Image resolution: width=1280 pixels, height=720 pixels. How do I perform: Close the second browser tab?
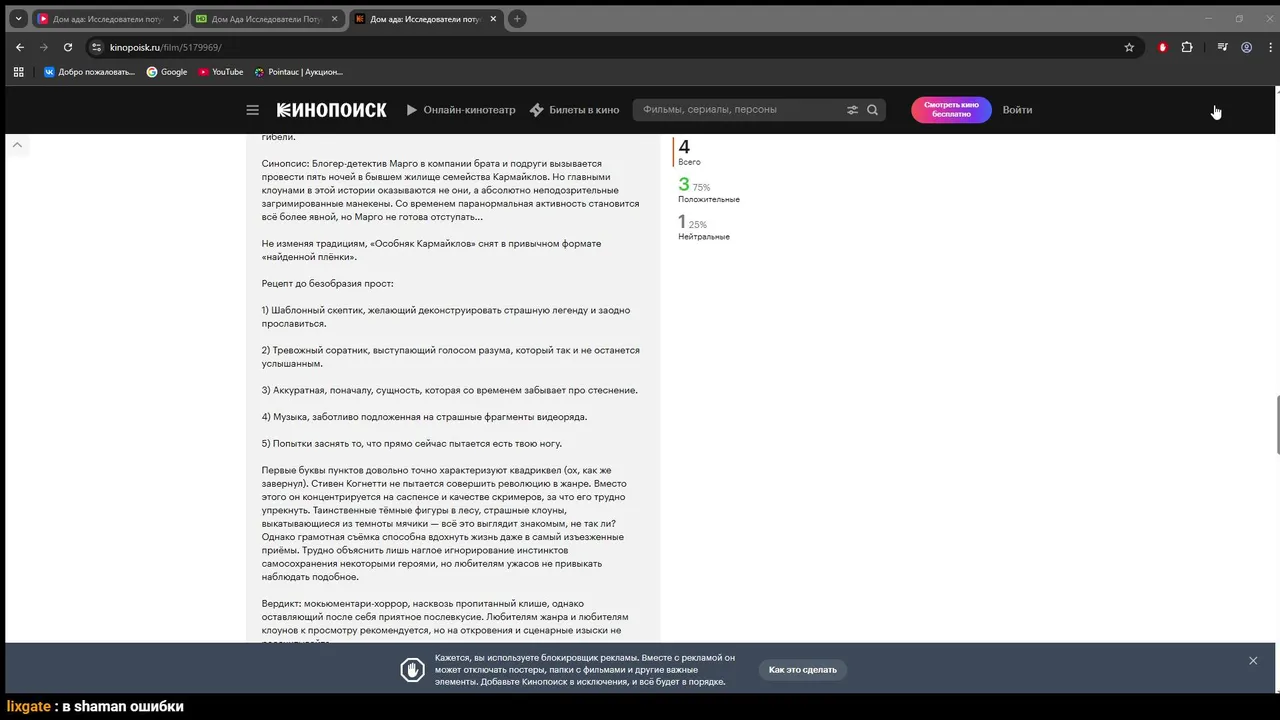(x=334, y=19)
